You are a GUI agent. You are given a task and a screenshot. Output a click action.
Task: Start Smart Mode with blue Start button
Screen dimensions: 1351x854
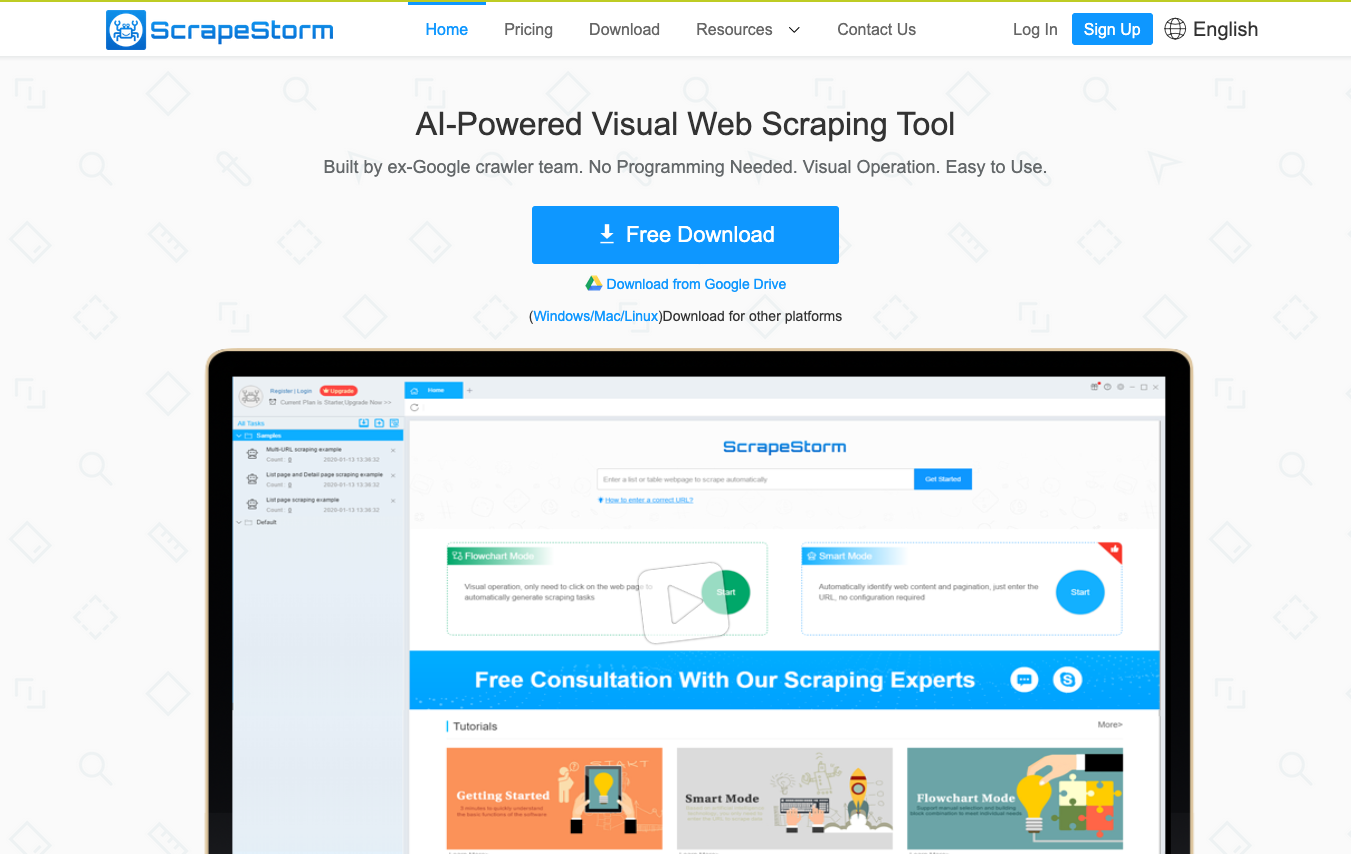tap(1080, 592)
